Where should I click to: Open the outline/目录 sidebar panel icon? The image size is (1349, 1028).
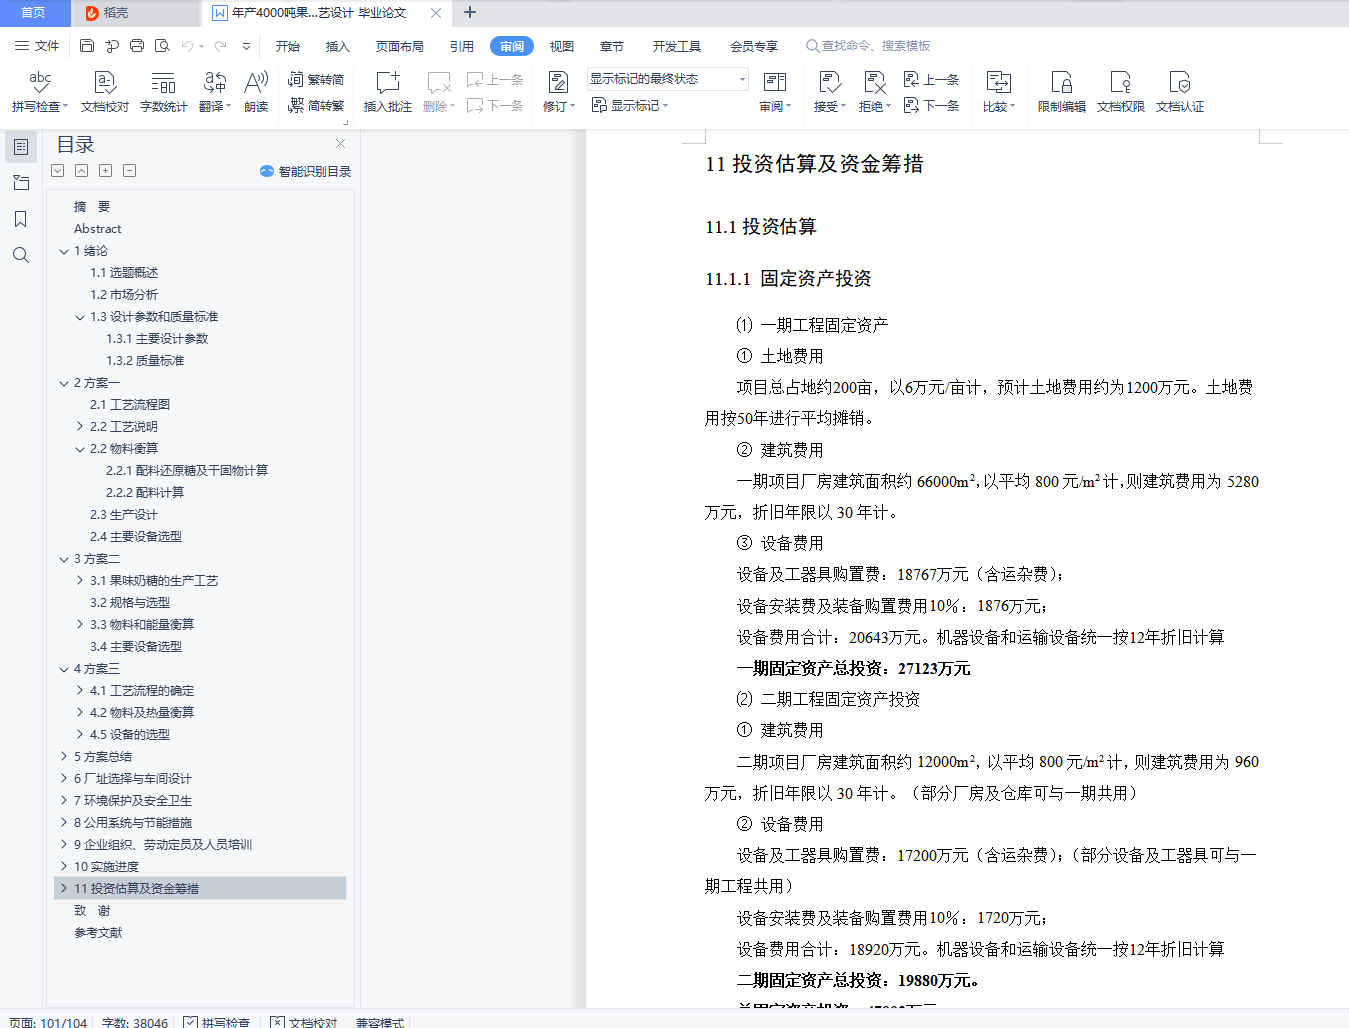point(21,147)
